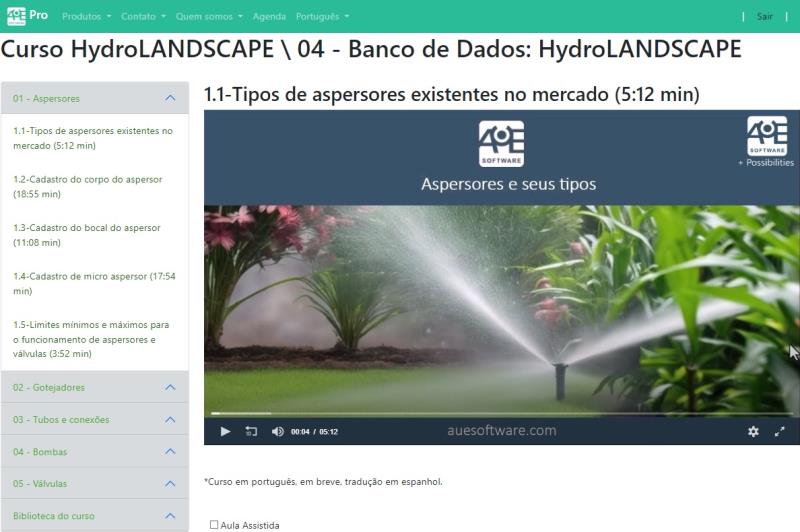Expand the 05 - Válvulas section chevron
Screen dimensions: 800x532
pos(170,484)
